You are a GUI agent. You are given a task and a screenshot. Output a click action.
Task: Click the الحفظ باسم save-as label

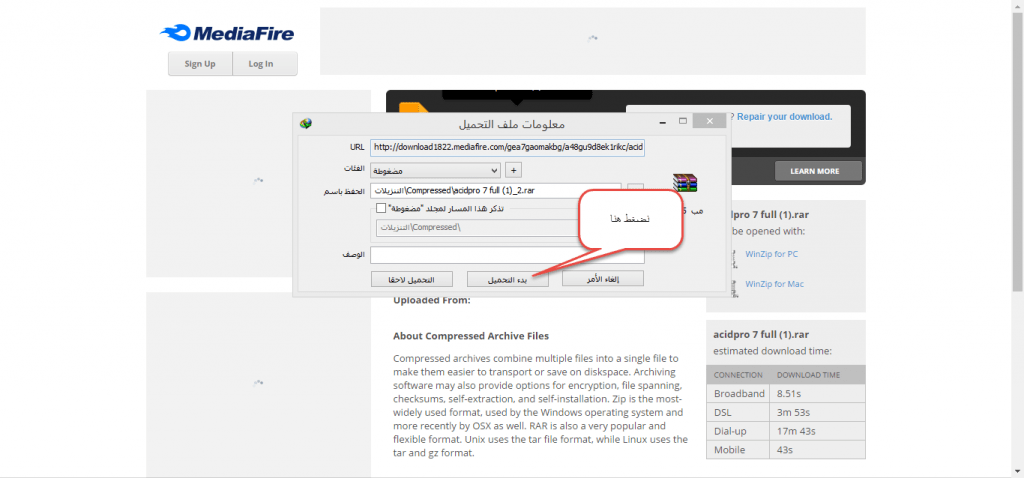pos(345,191)
